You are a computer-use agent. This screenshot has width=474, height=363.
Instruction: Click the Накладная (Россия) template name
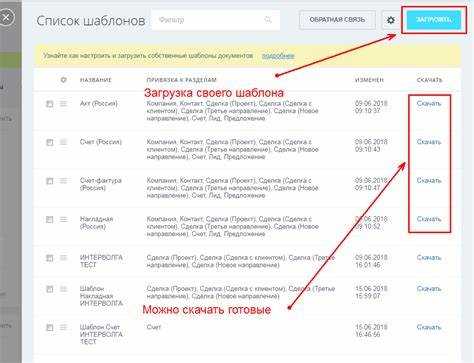pyautogui.click(x=97, y=223)
